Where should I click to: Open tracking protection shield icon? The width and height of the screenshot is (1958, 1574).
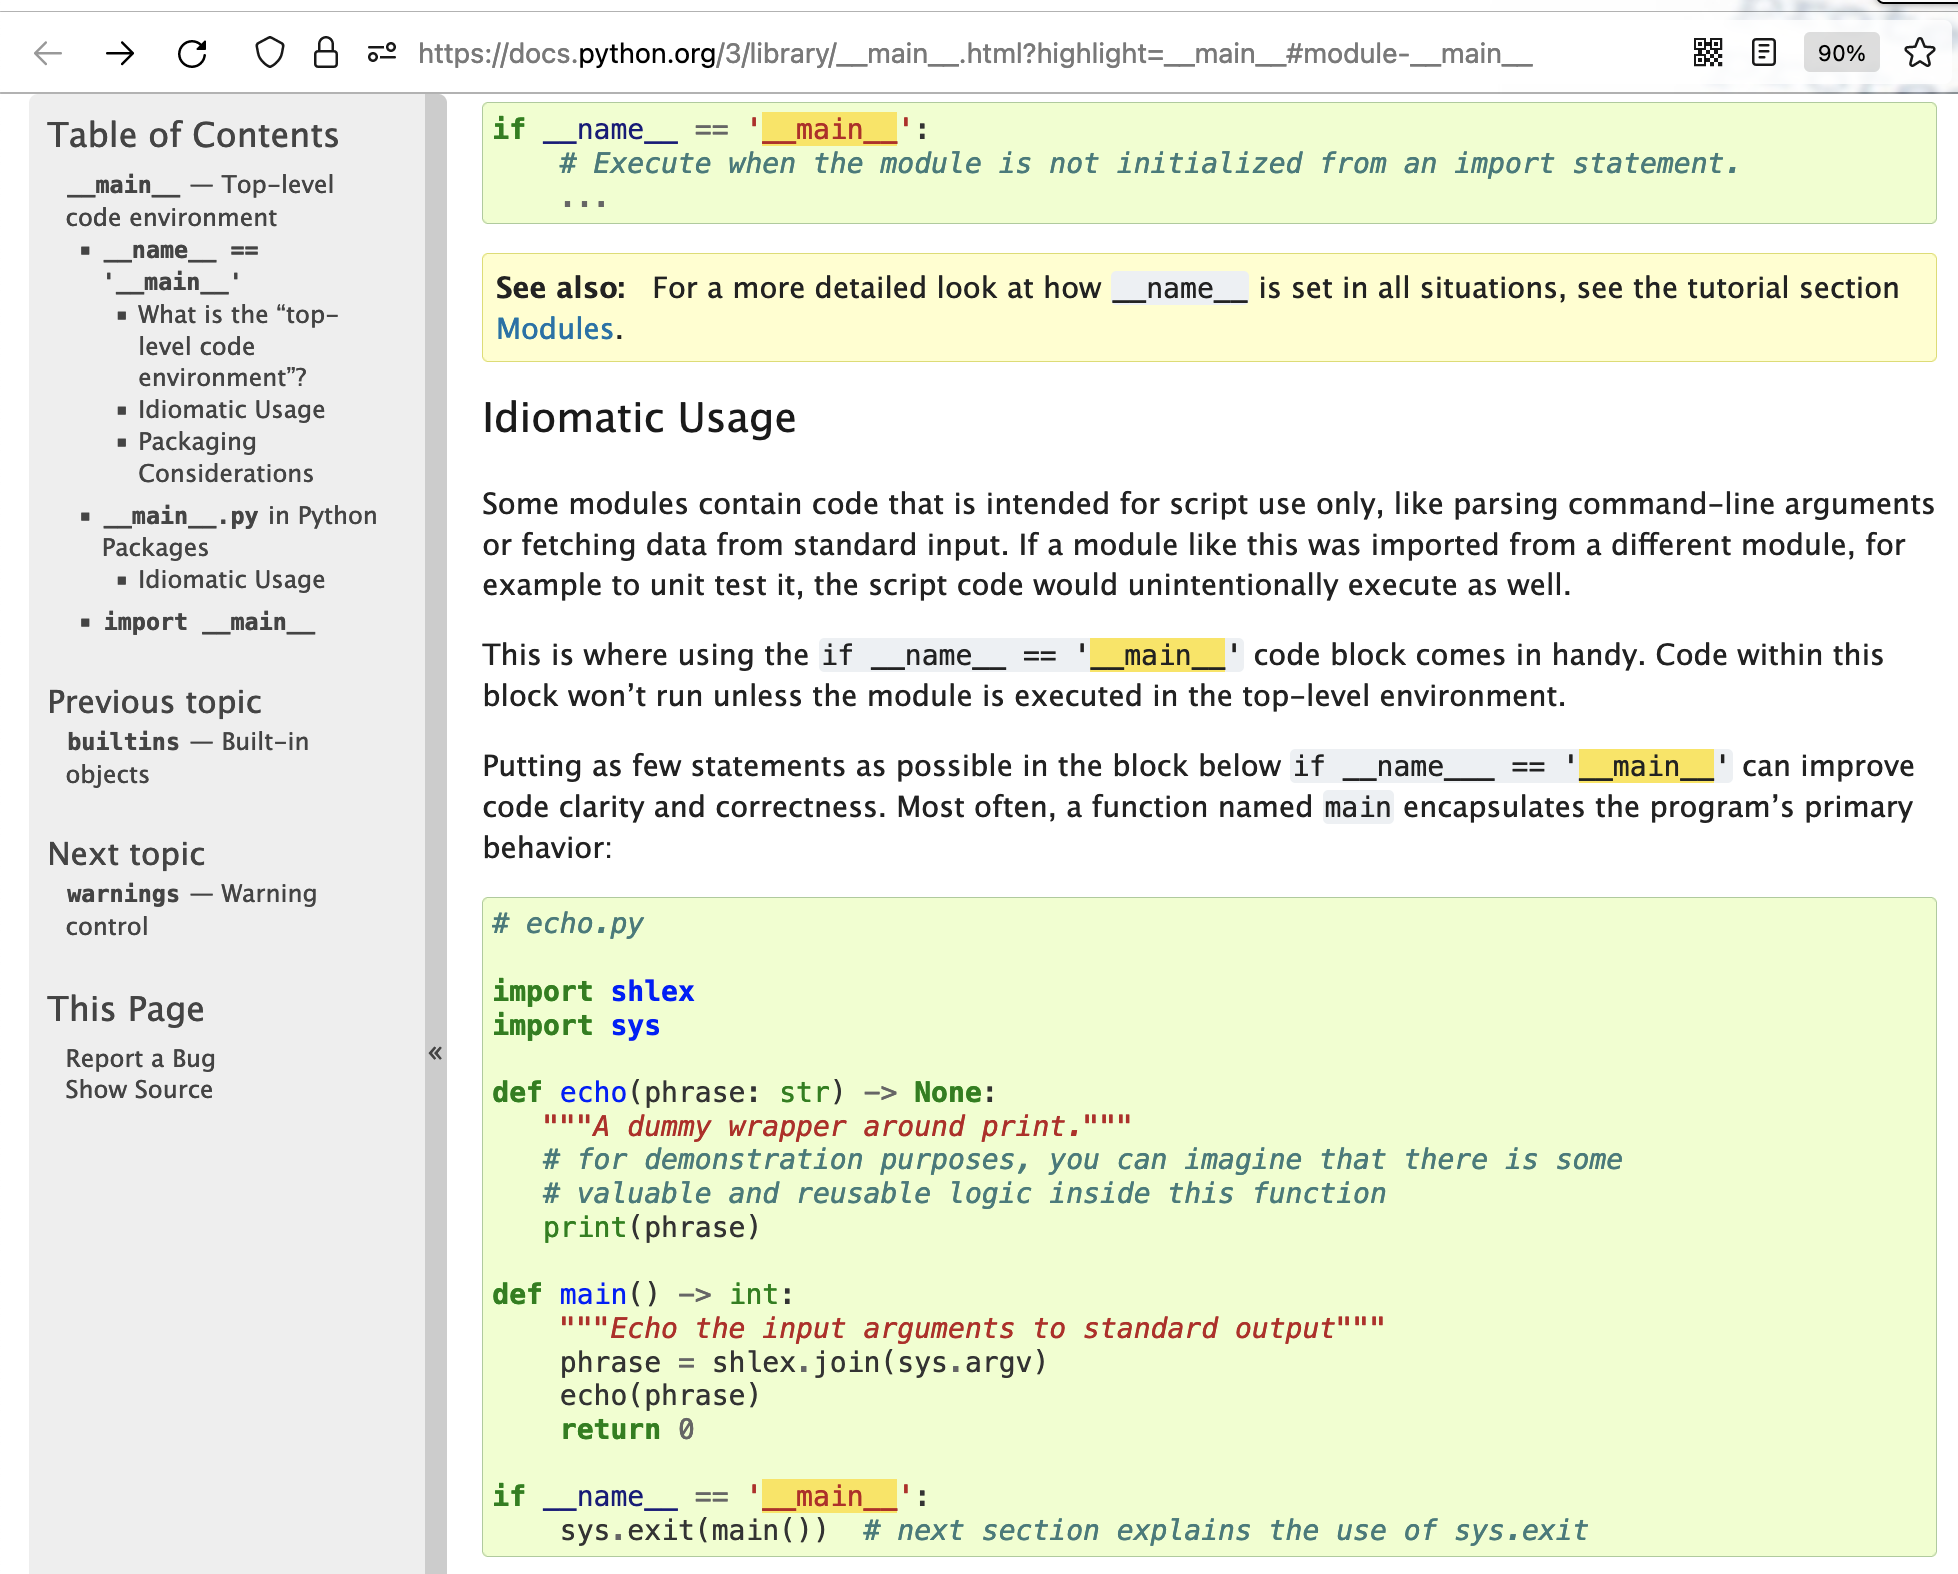[270, 53]
